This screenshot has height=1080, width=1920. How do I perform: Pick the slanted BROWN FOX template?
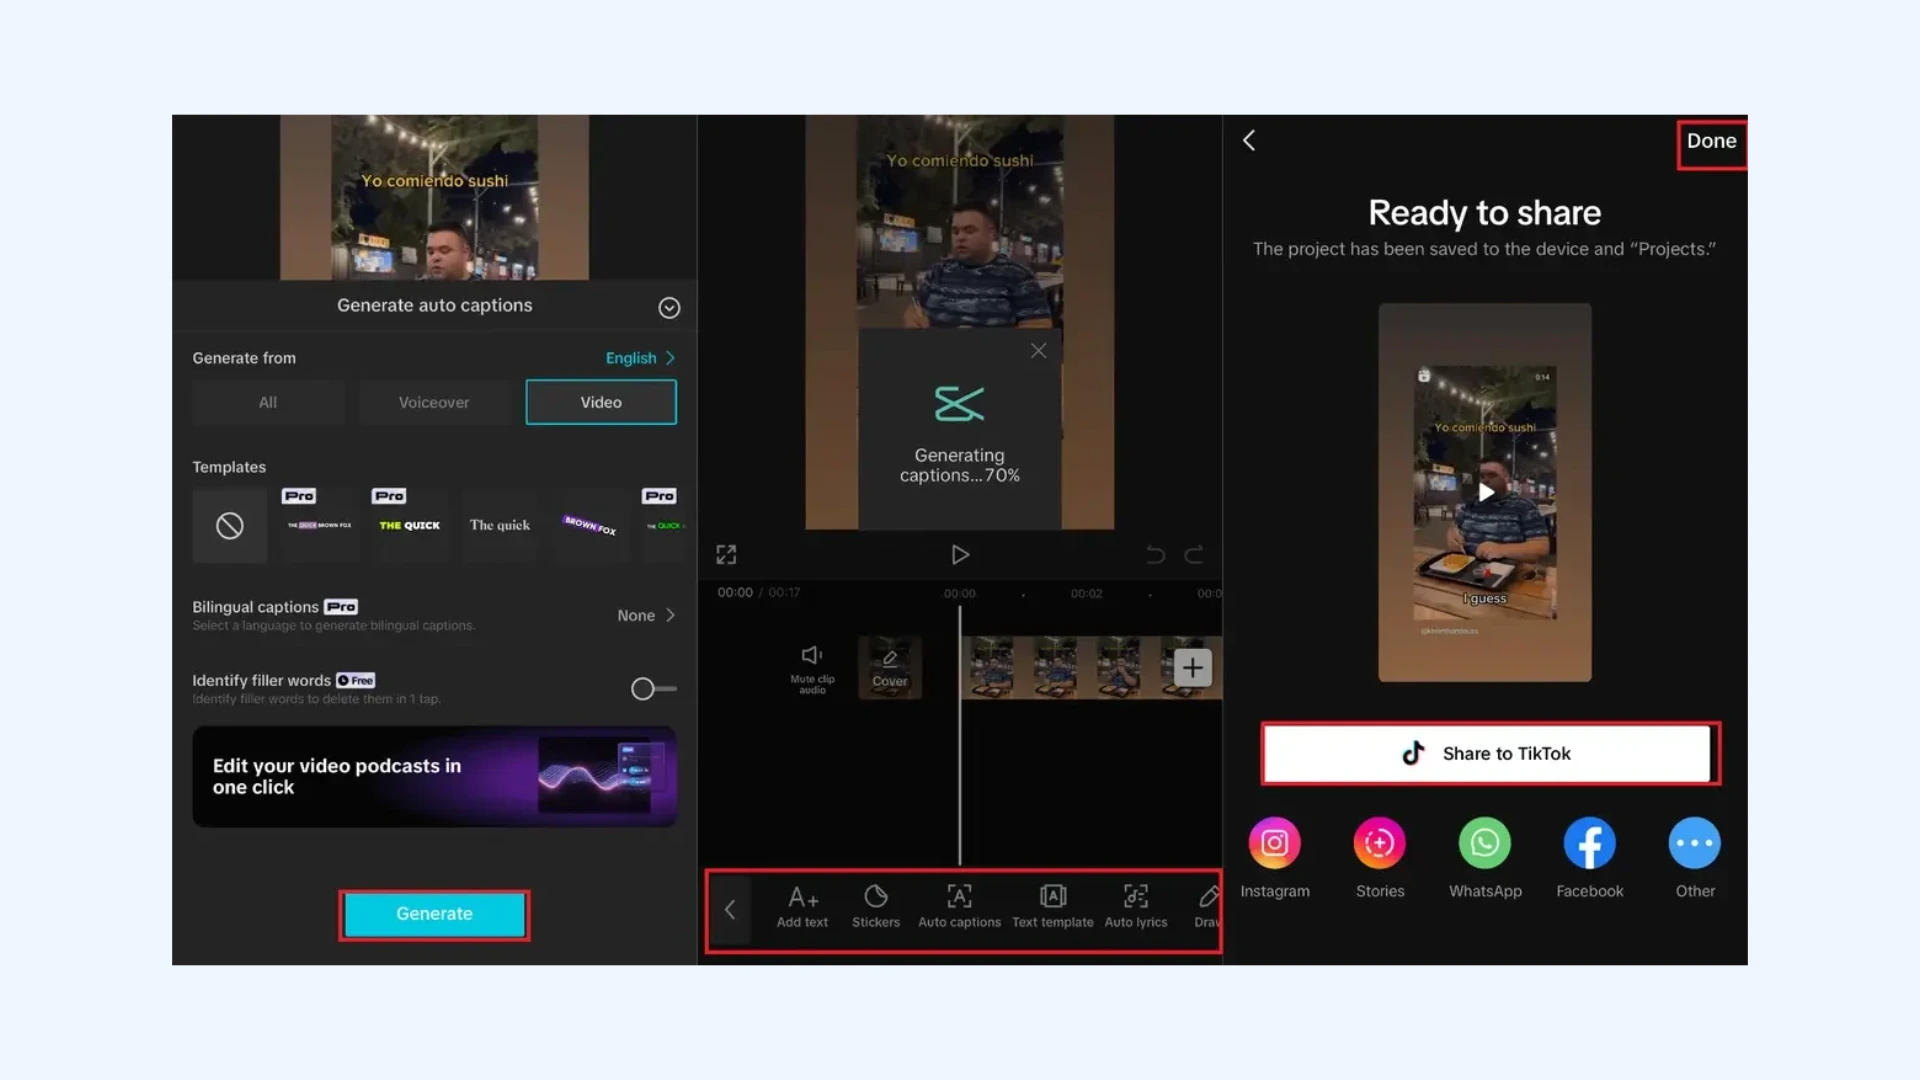(590, 525)
